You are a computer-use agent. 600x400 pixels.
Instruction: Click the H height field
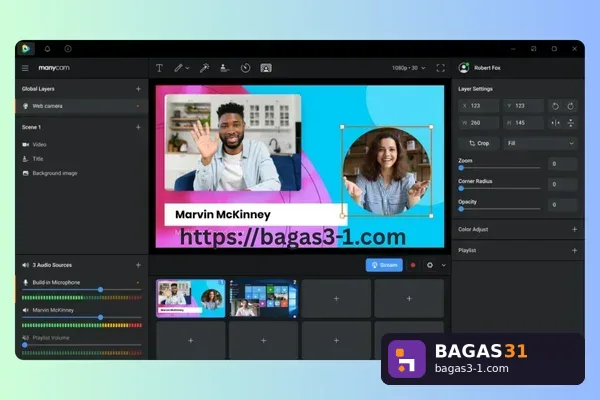(x=523, y=123)
